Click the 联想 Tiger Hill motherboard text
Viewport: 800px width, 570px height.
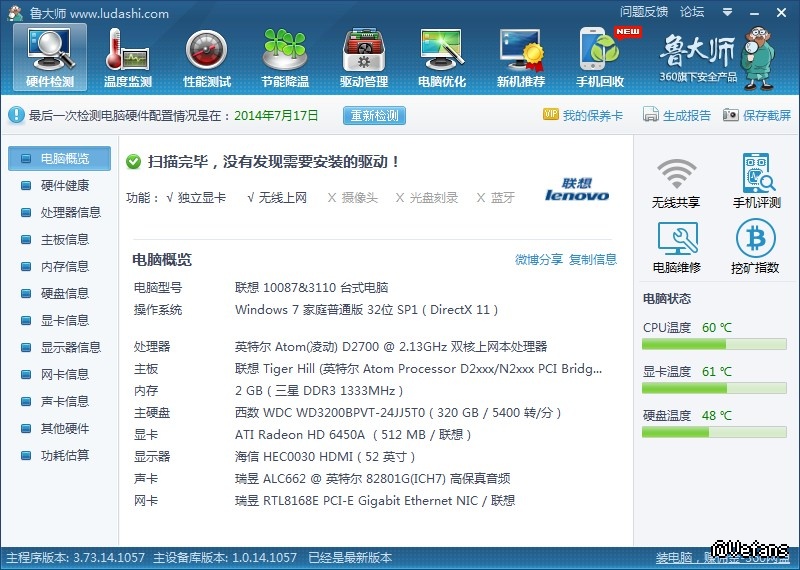[418, 369]
